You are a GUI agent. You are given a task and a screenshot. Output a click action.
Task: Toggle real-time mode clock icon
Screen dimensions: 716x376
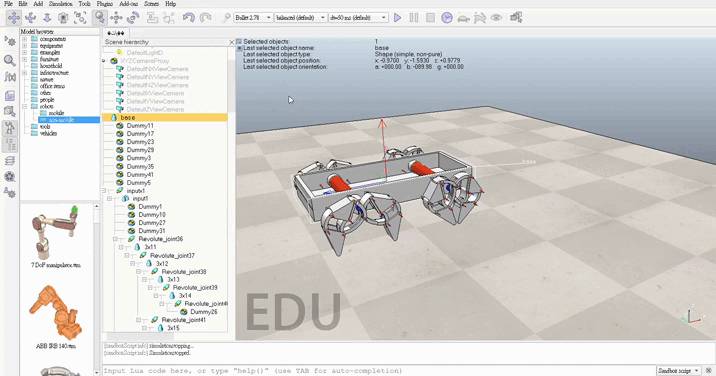[x=447, y=18]
